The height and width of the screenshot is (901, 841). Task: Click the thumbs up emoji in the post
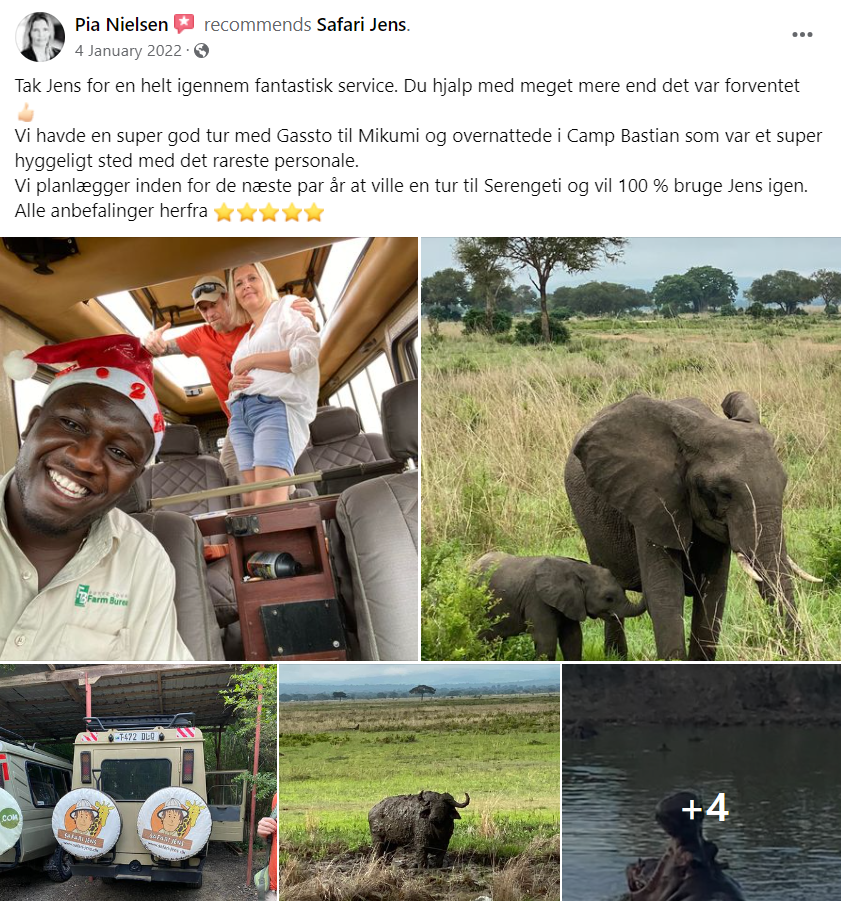25,111
